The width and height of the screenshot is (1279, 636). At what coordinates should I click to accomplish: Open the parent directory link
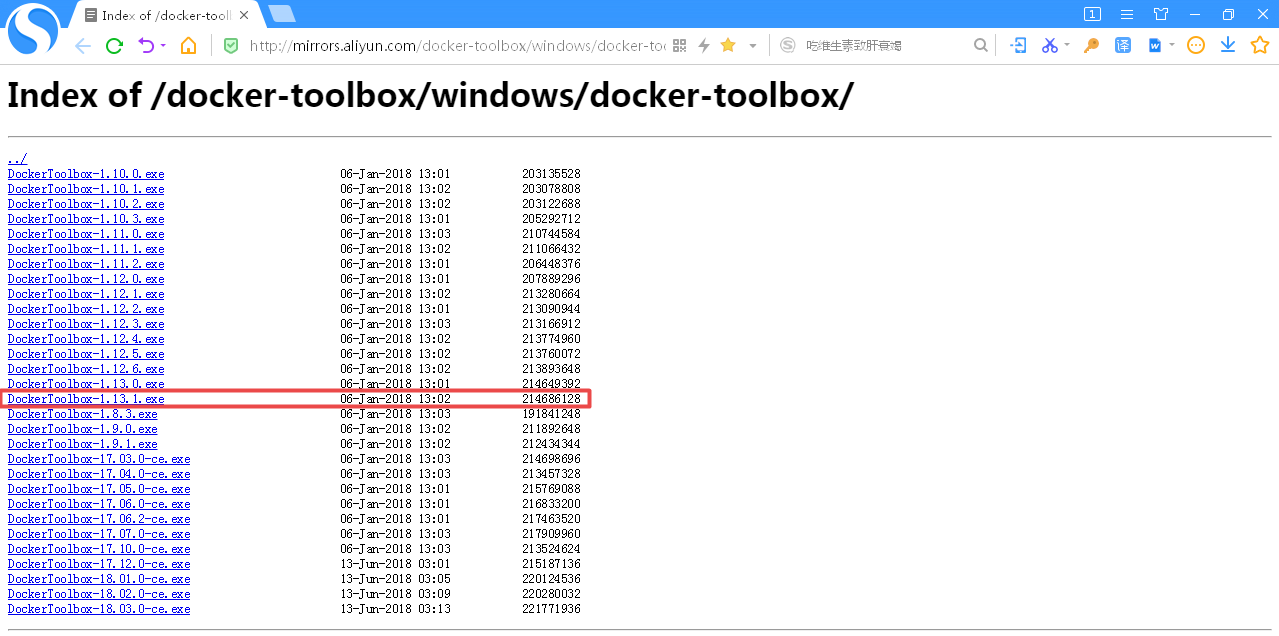click(x=17, y=158)
